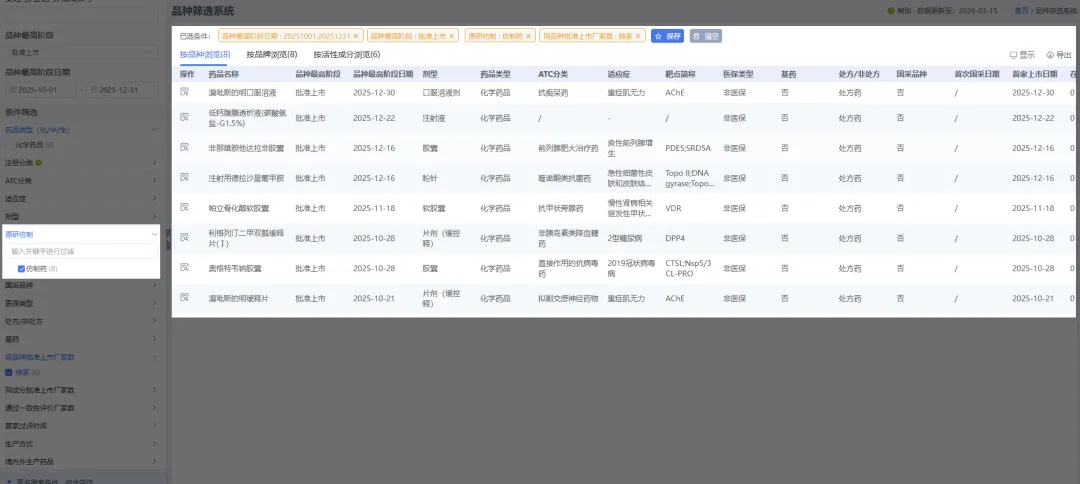Click the green info icon beside 注册分类
The width and height of the screenshot is (1080, 484).
point(39,162)
